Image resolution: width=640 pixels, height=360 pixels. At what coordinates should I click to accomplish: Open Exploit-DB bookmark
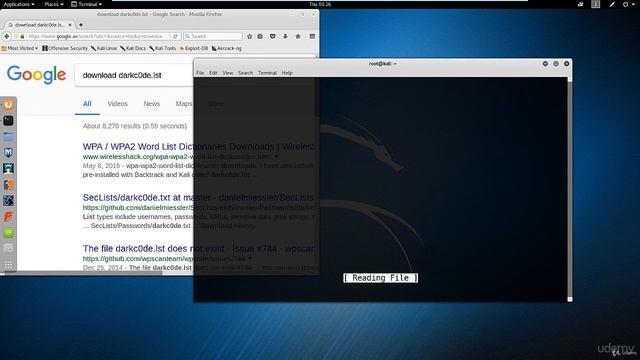pos(194,48)
